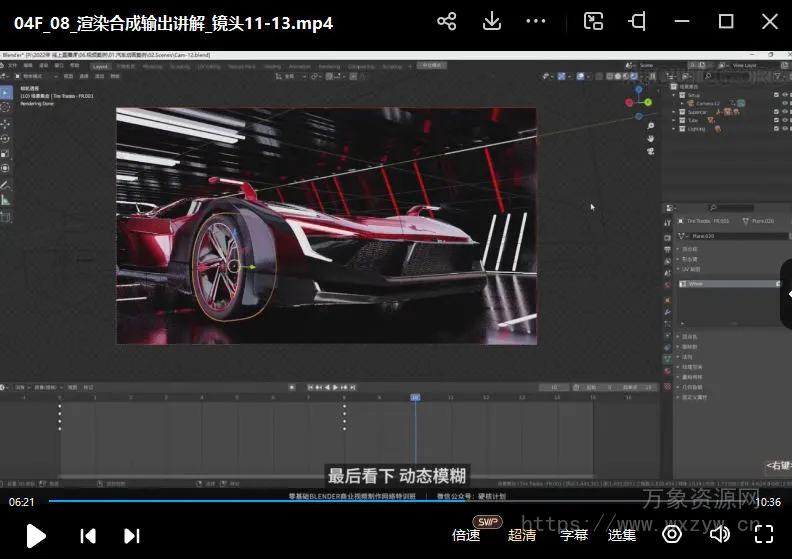Pin the player window on top
The height and width of the screenshot is (559, 792).
point(637,22)
